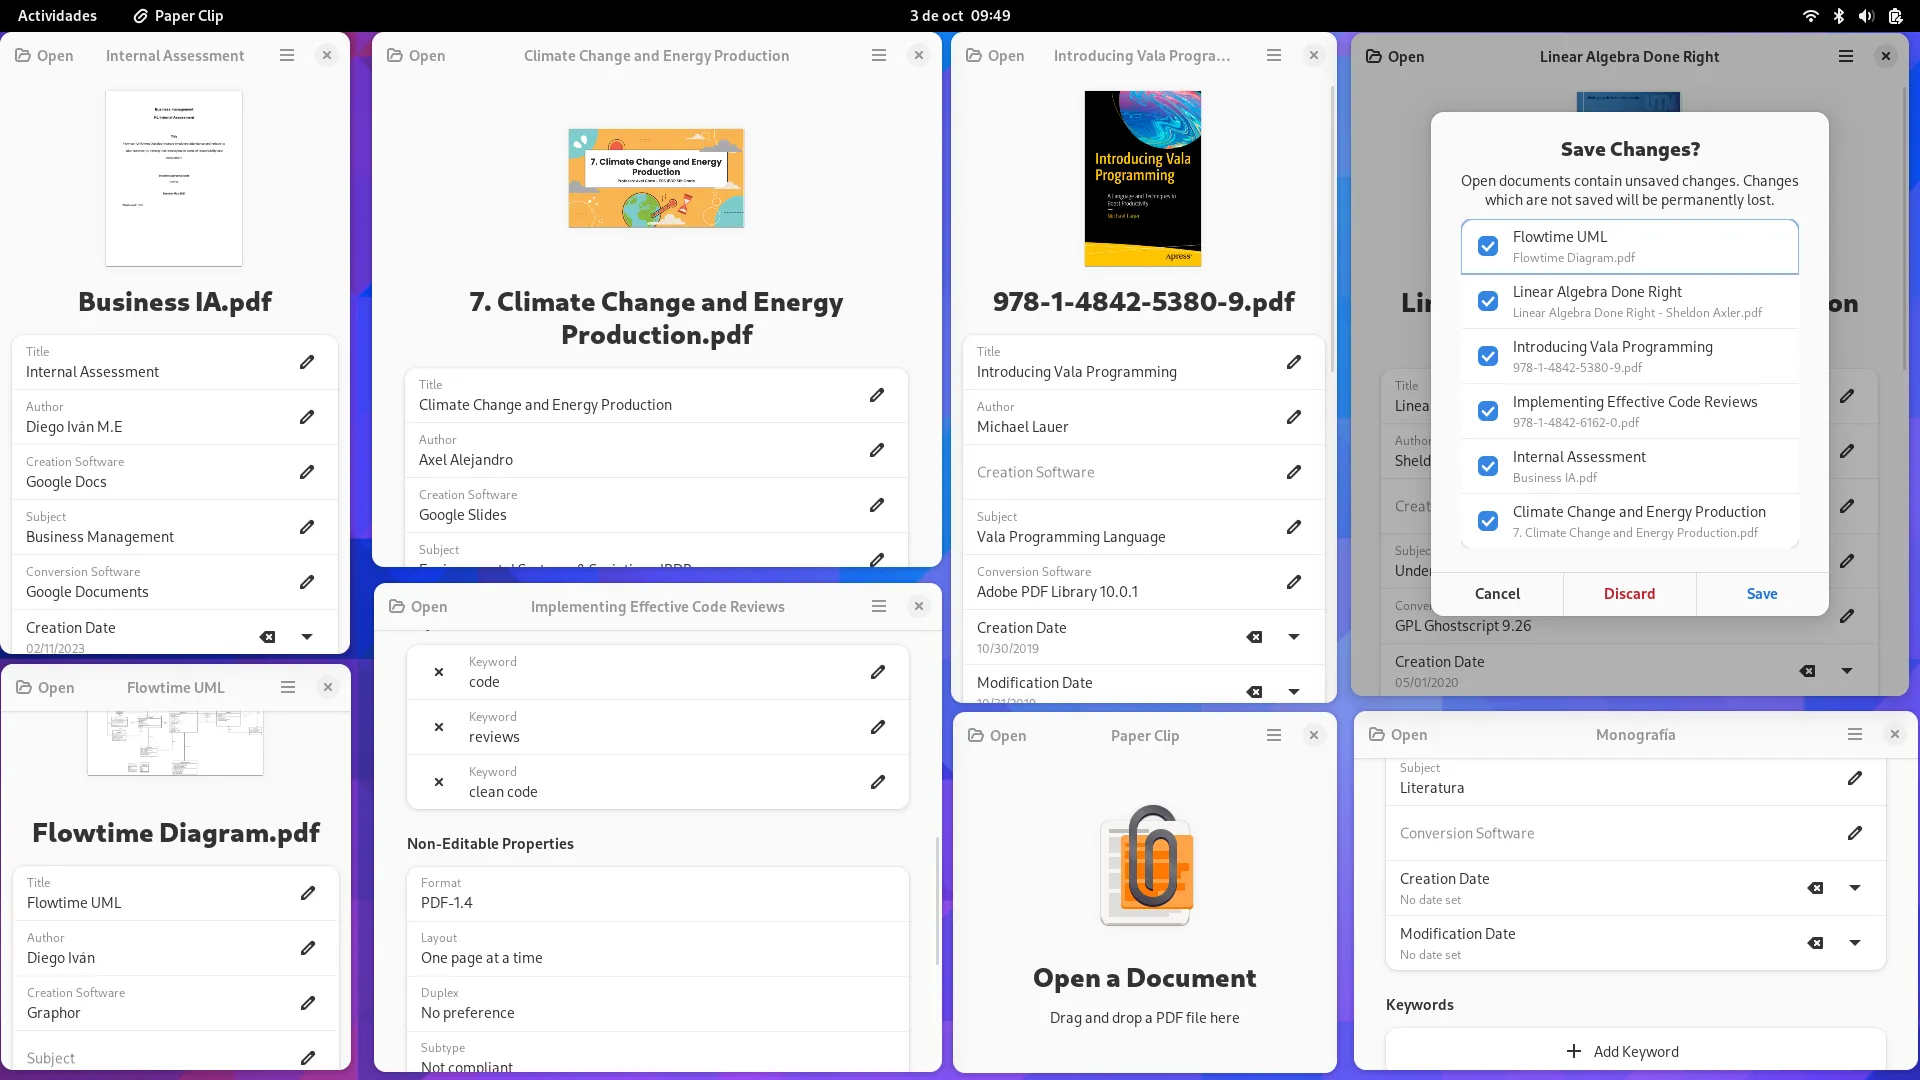Remove the 'reviews' keyword with X icon
The image size is (1920, 1080).
coord(439,727)
